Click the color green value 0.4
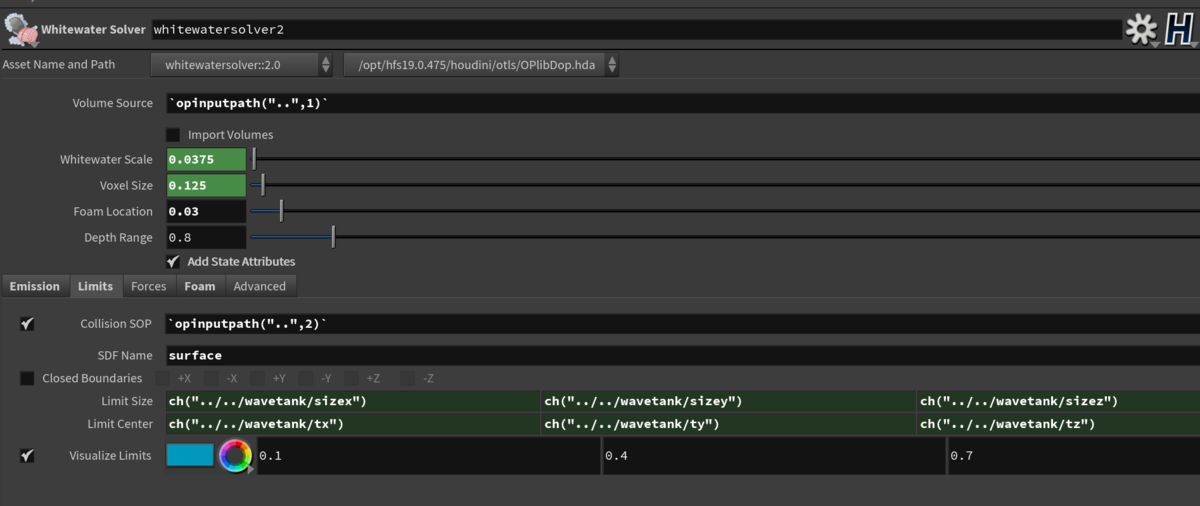The height and width of the screenshot is (506, 1200). coord(773,456)
